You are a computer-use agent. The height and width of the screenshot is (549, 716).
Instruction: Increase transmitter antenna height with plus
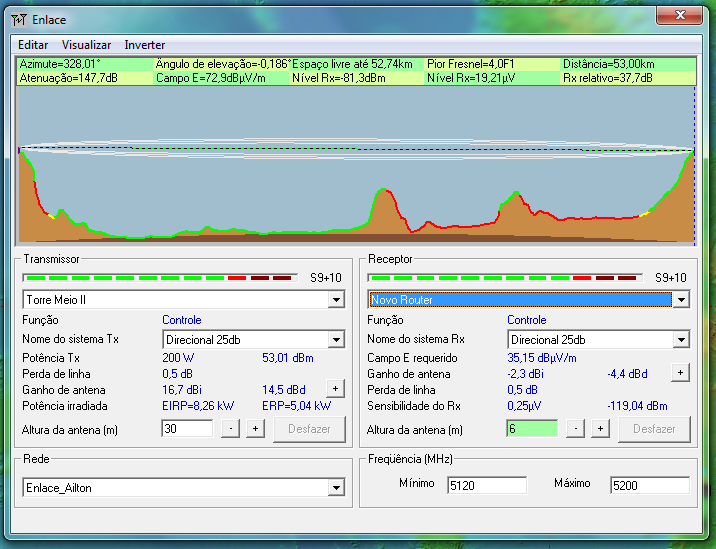[x=255, y=429]
